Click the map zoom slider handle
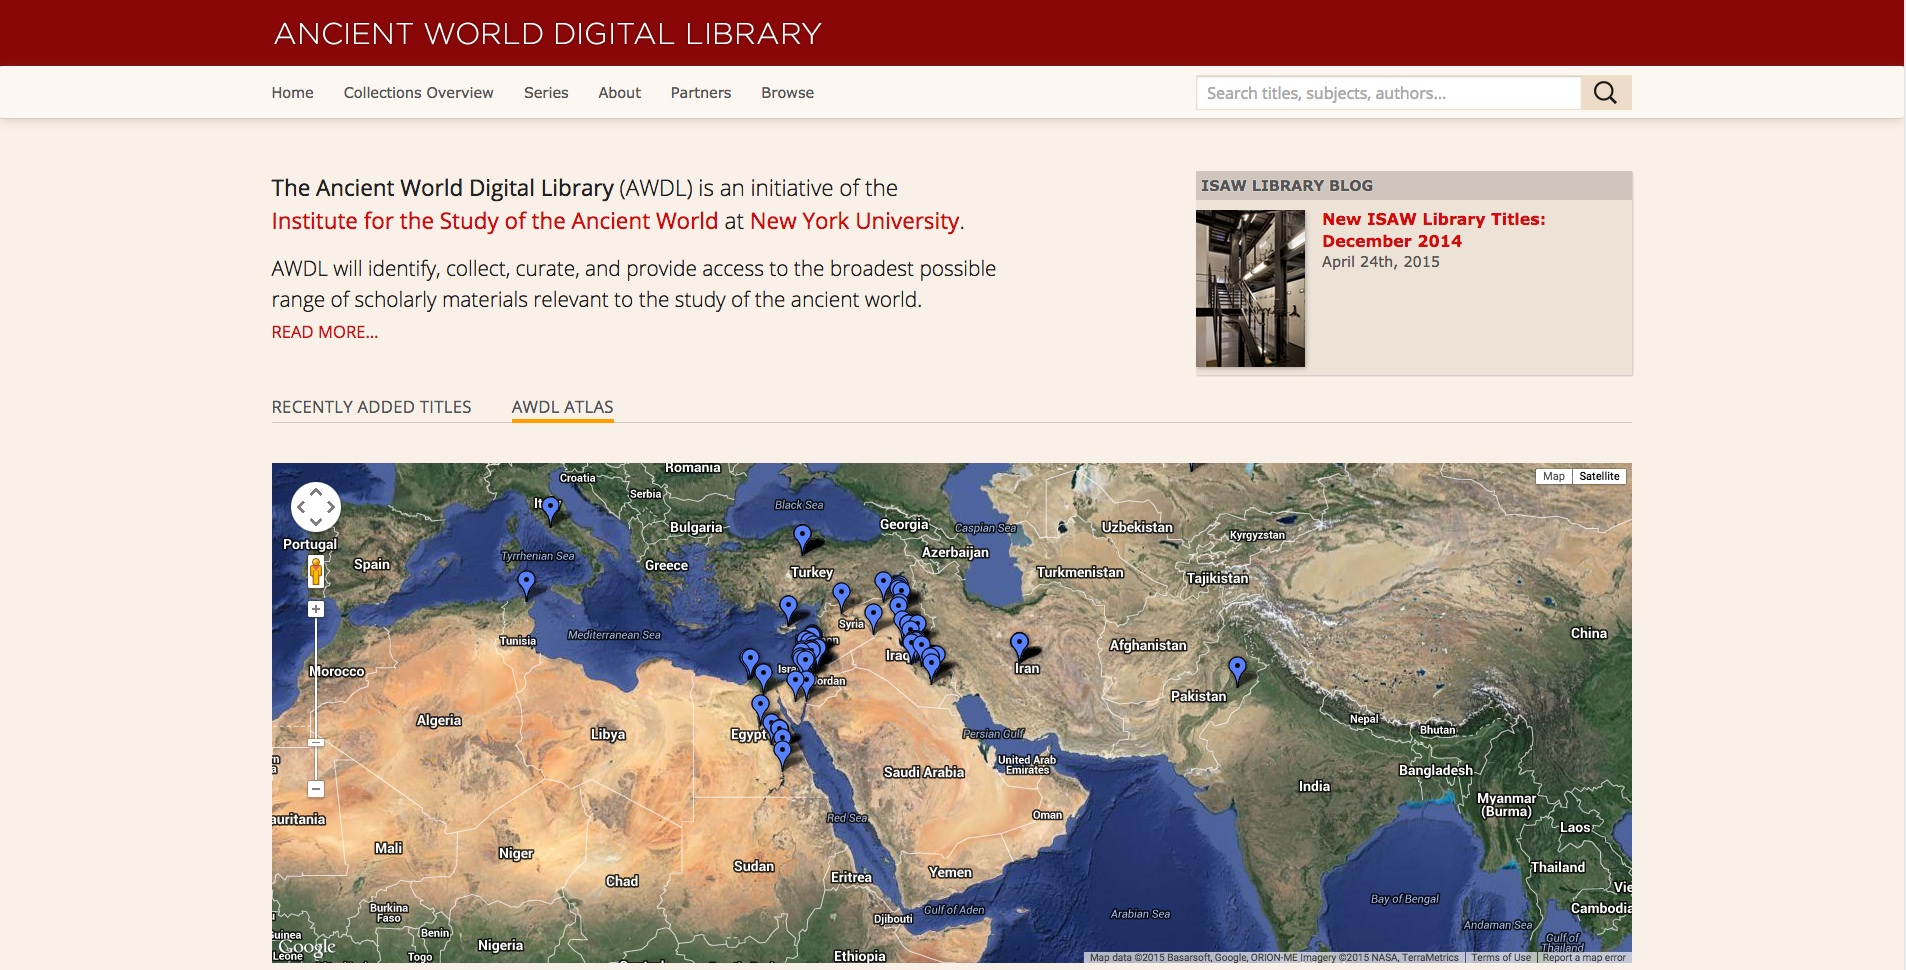This screenshot has width=1906, height=970. pos(316,743)
